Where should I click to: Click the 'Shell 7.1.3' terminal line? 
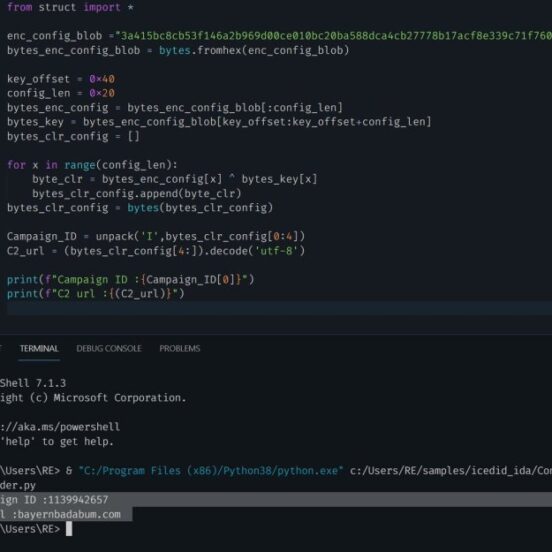33,383
